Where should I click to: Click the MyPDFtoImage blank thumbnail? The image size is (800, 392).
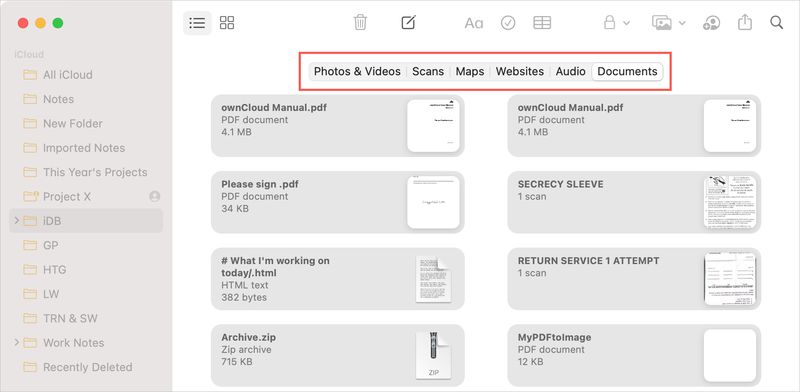click(x=730, y=355)
